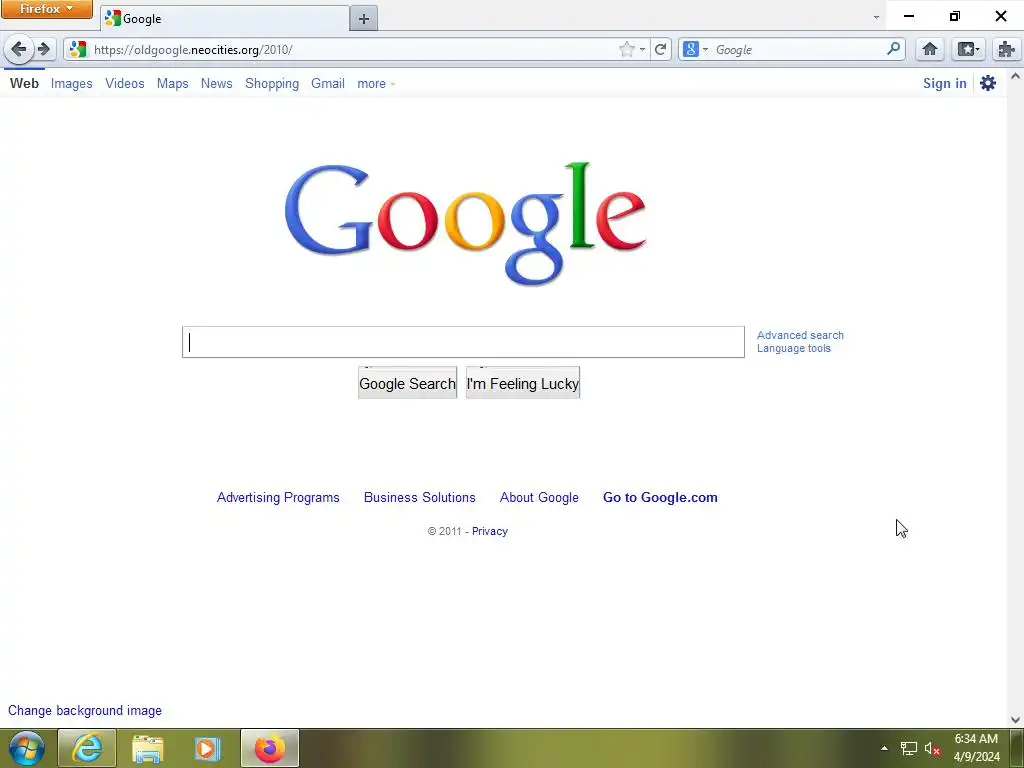Open Gmail from the top navigation

[x=328, y=84]
